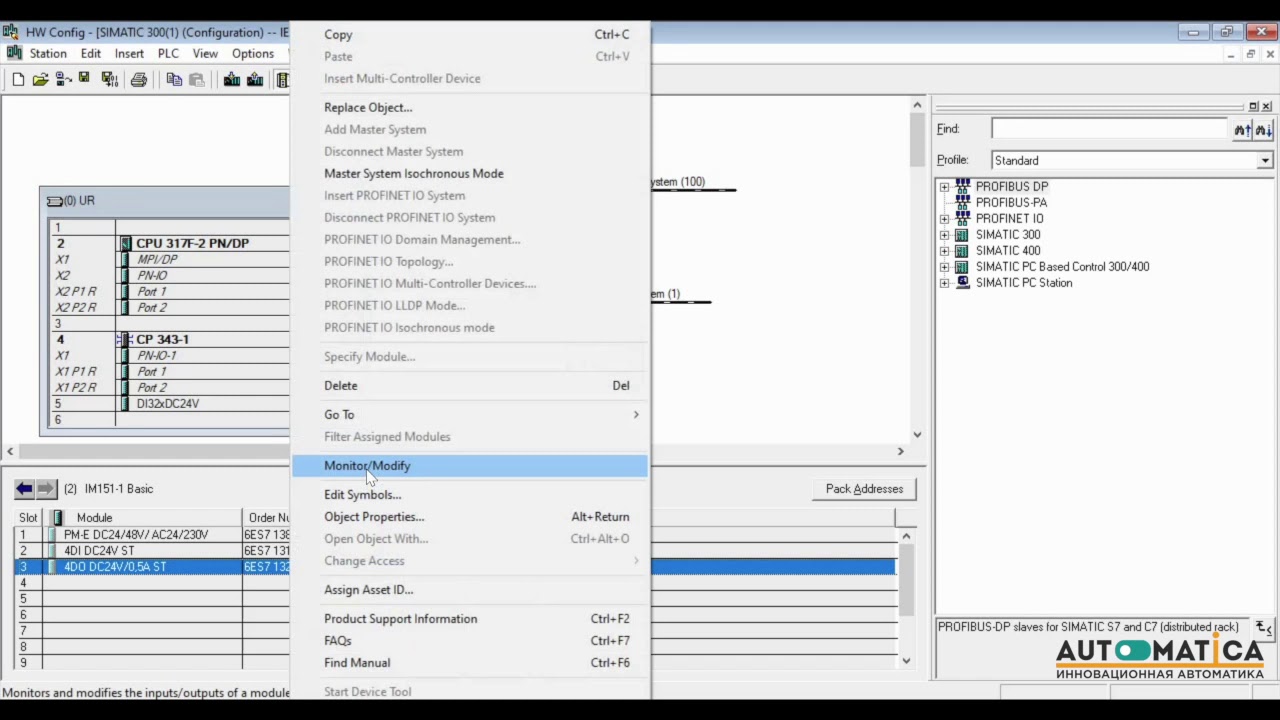Undock the hardware catalog panel
This screenshot has width=1280, height=720.
[1253, 106]
